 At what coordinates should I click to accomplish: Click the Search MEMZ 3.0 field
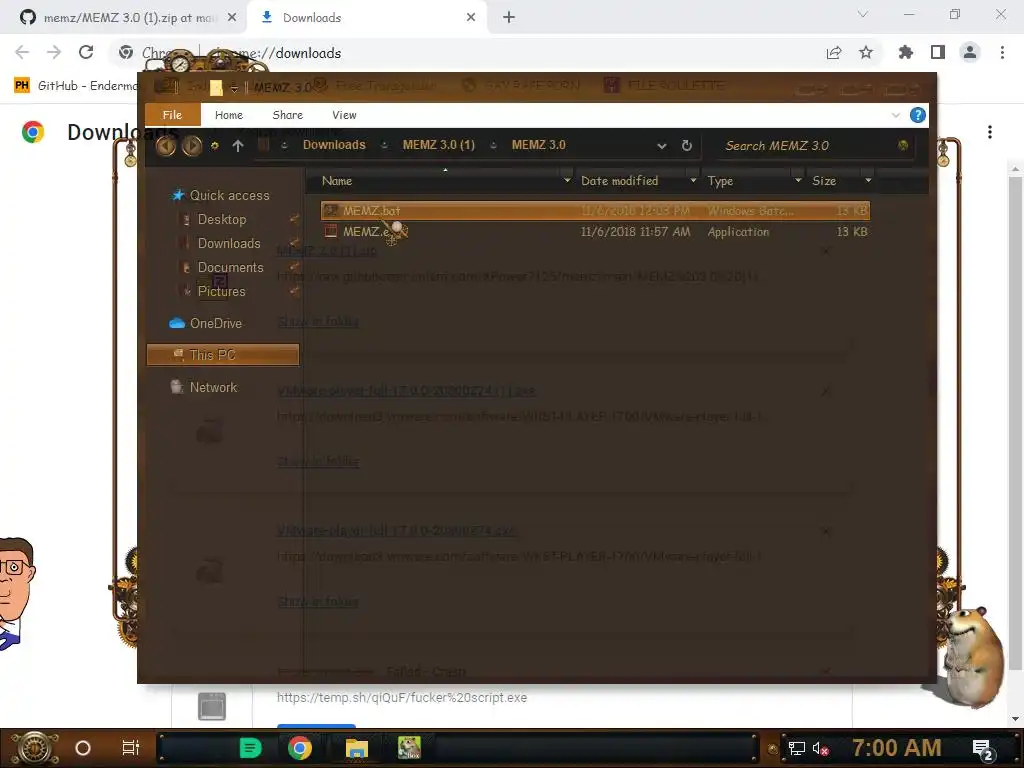click(x=808, y=146)
